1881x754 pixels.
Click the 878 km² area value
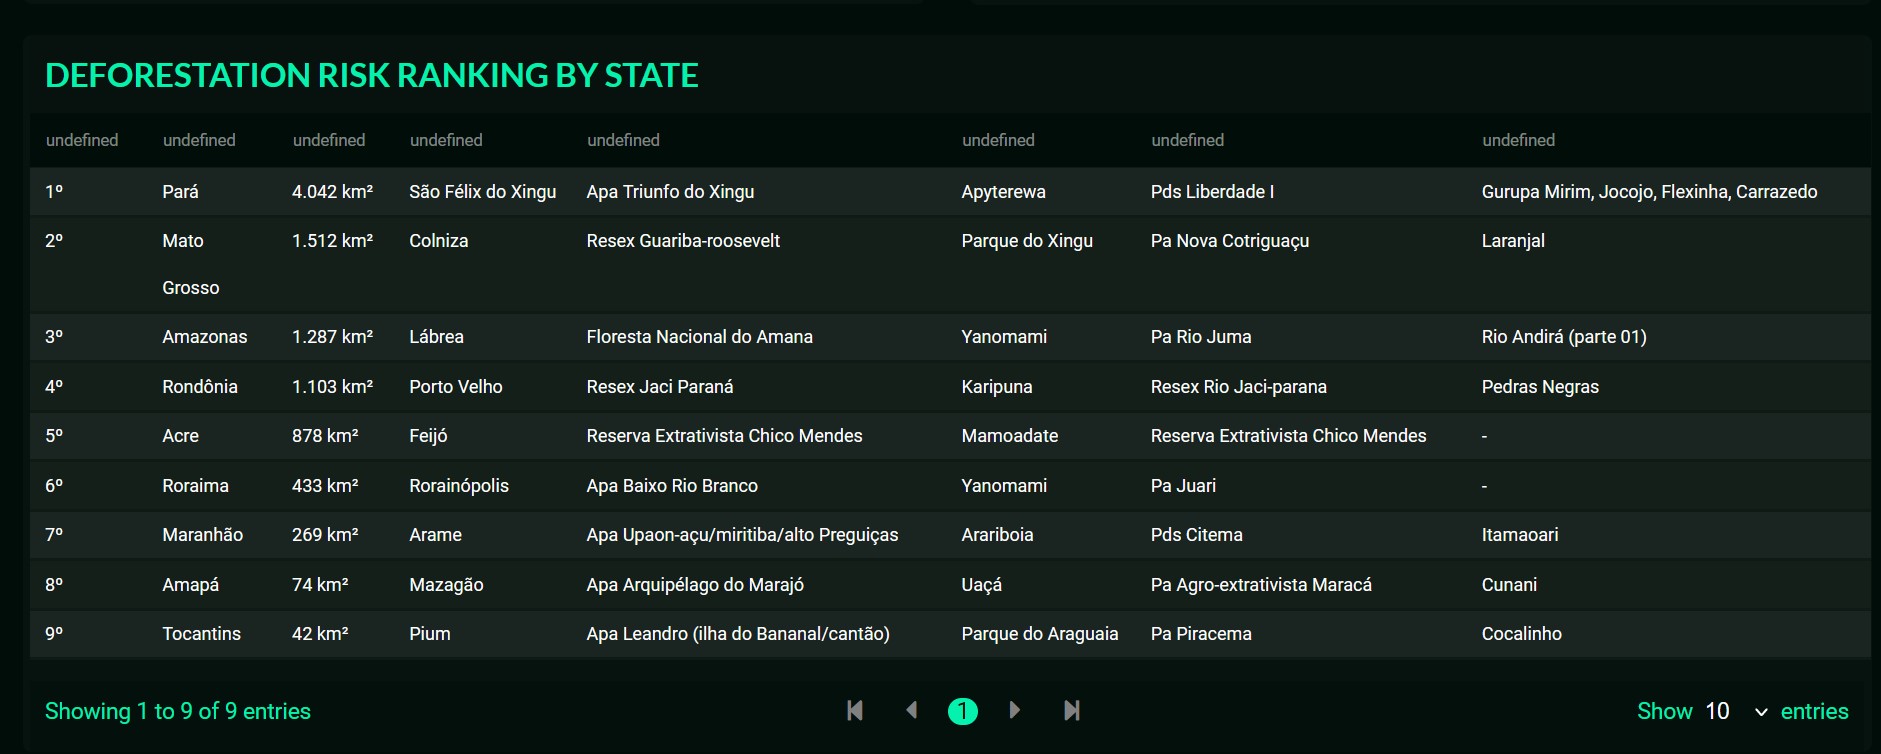coord(325,436)
